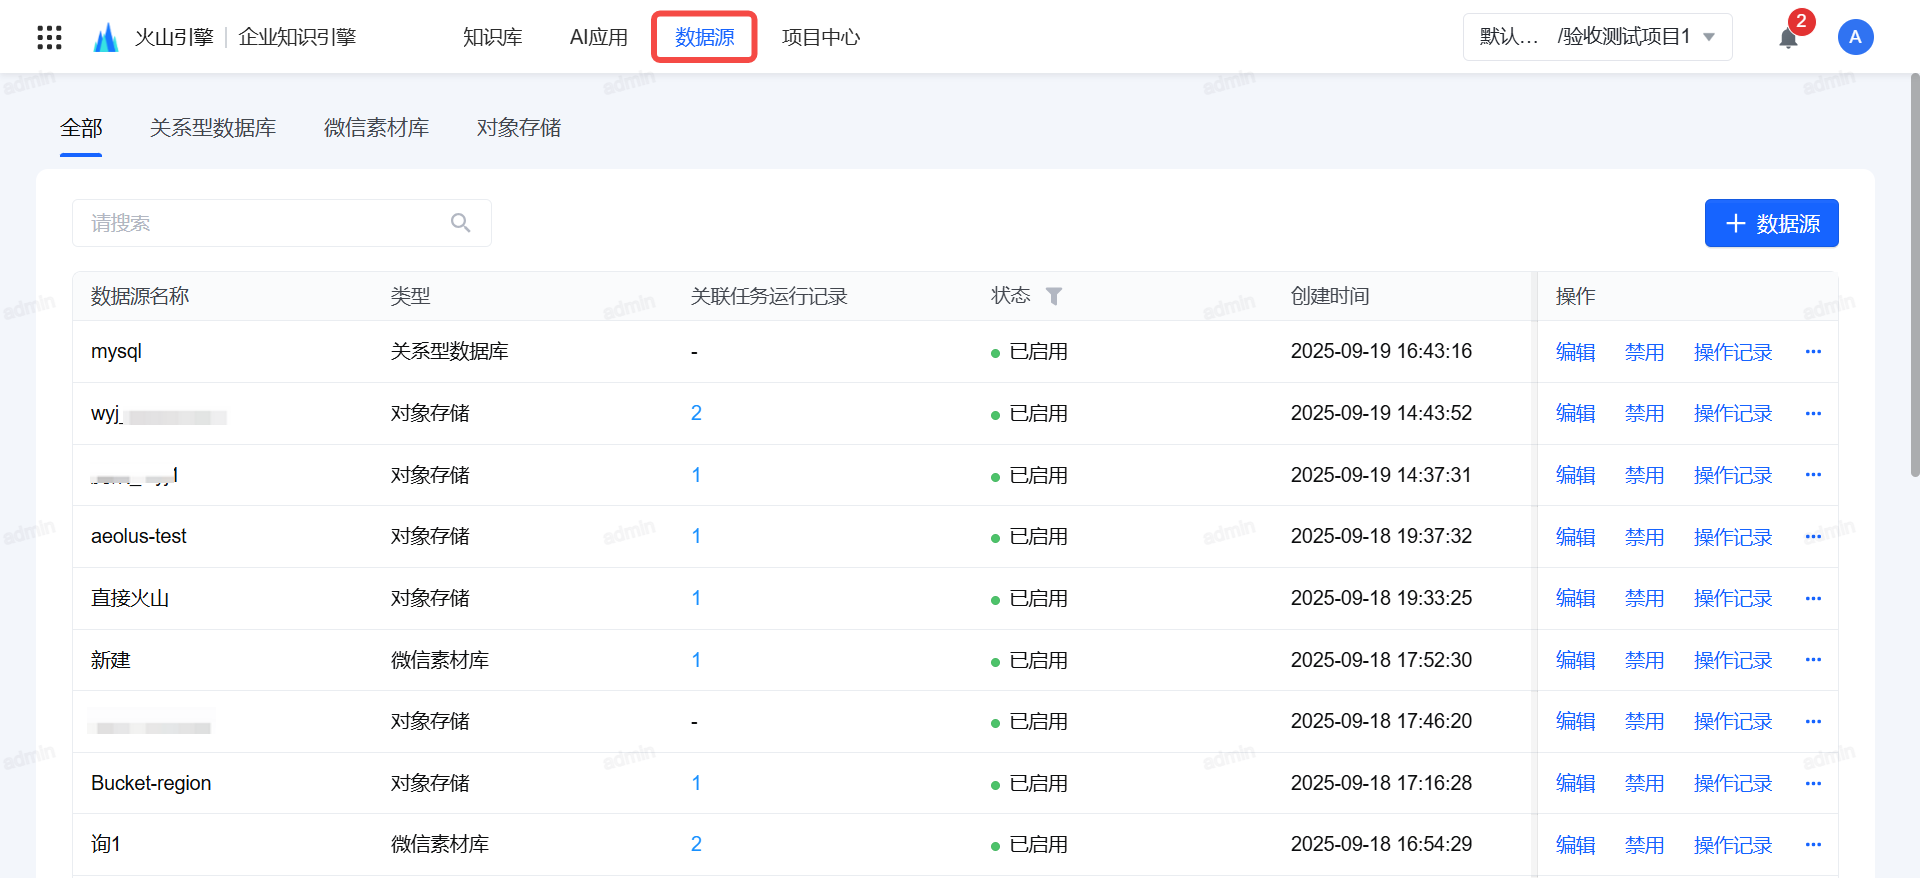Open more actions for Bucket-region row
The image size is (1920, 878).
point(1813,784)
